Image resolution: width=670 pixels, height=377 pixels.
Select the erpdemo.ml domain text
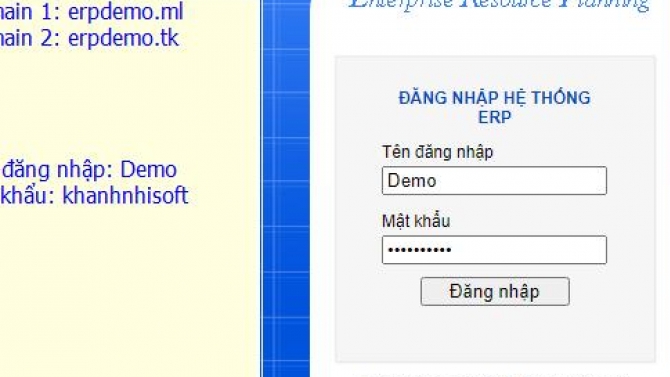pos(126,12)
